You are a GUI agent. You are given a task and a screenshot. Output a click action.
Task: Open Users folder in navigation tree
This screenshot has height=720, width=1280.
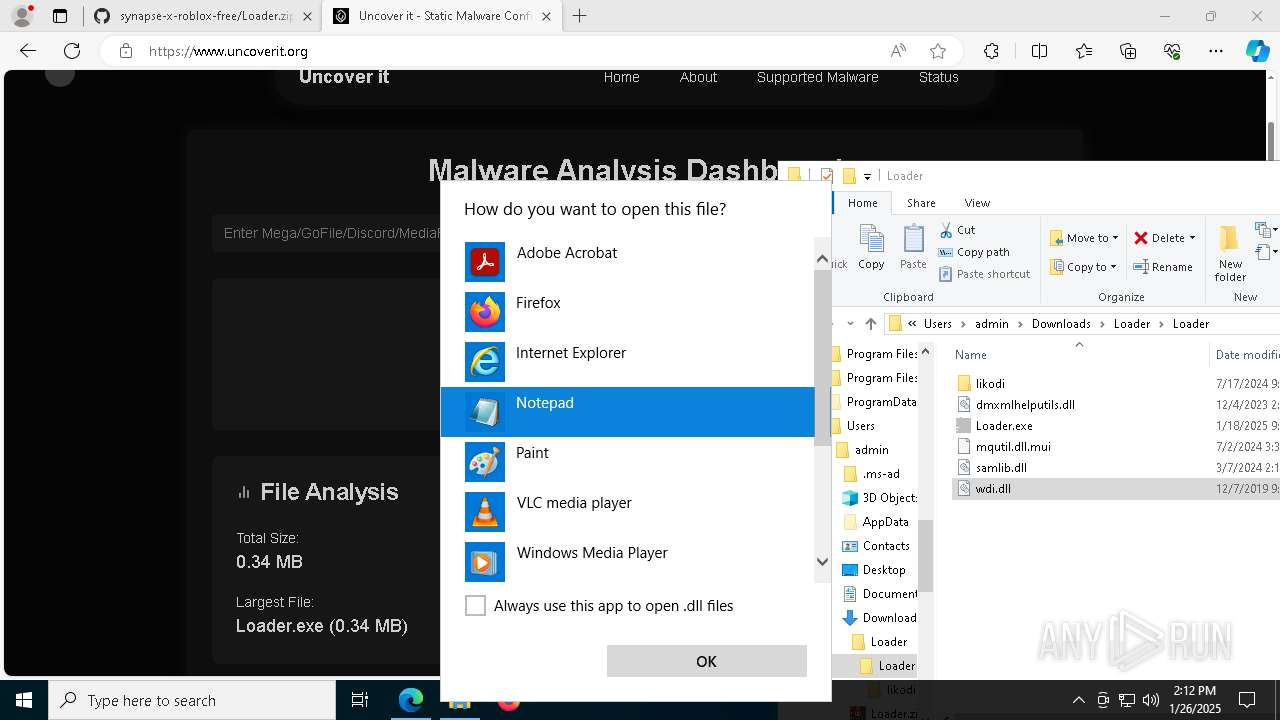860,426
